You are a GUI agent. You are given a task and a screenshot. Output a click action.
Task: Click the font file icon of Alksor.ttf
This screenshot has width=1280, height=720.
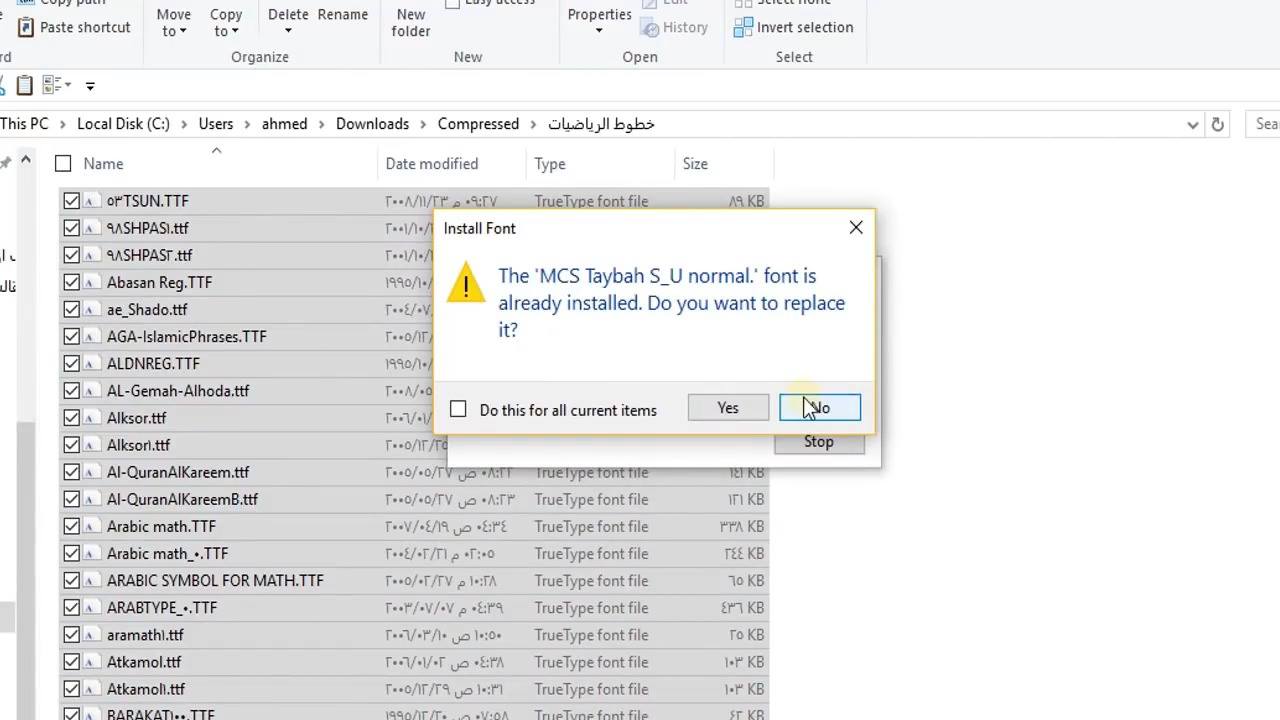point(90,418)
